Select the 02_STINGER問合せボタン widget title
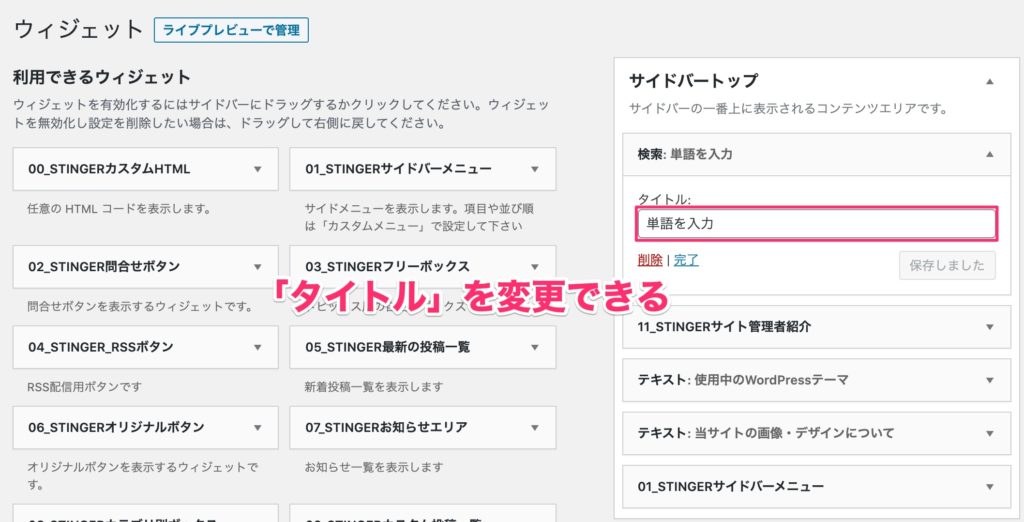 click(104, 267)
